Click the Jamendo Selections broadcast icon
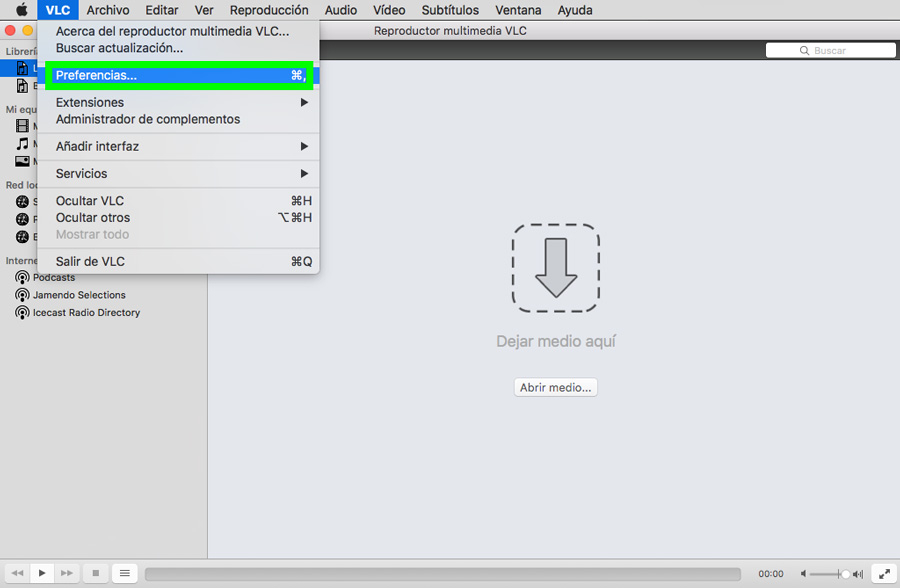Viewport: 900px width, 588px height. point(22,295)
